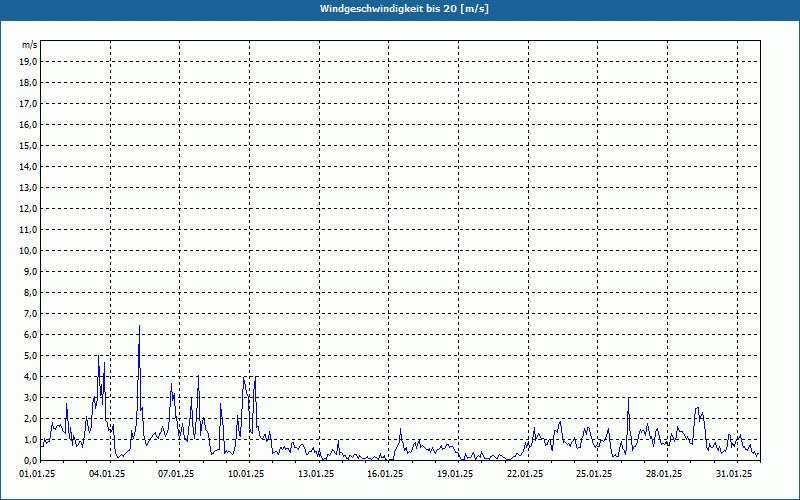Click the 10,0 y-axis label
The height and width of the screenshot is (500, 800).
tap(29, 251)
